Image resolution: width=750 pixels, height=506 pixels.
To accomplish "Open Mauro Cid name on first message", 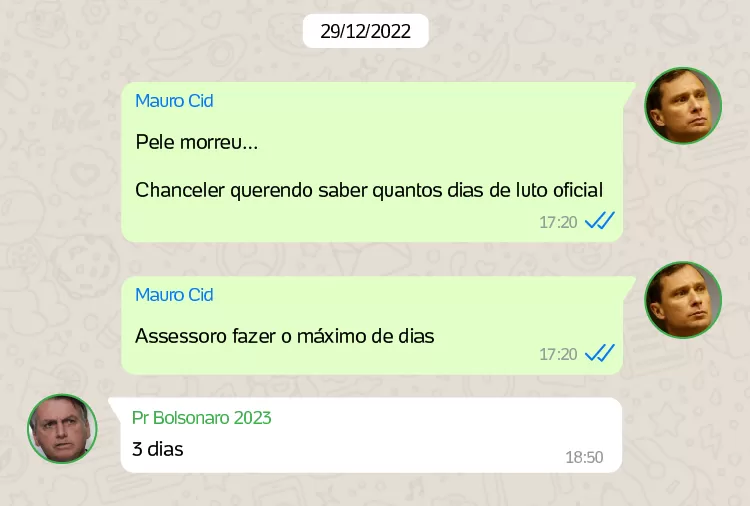I will (174, 101).
